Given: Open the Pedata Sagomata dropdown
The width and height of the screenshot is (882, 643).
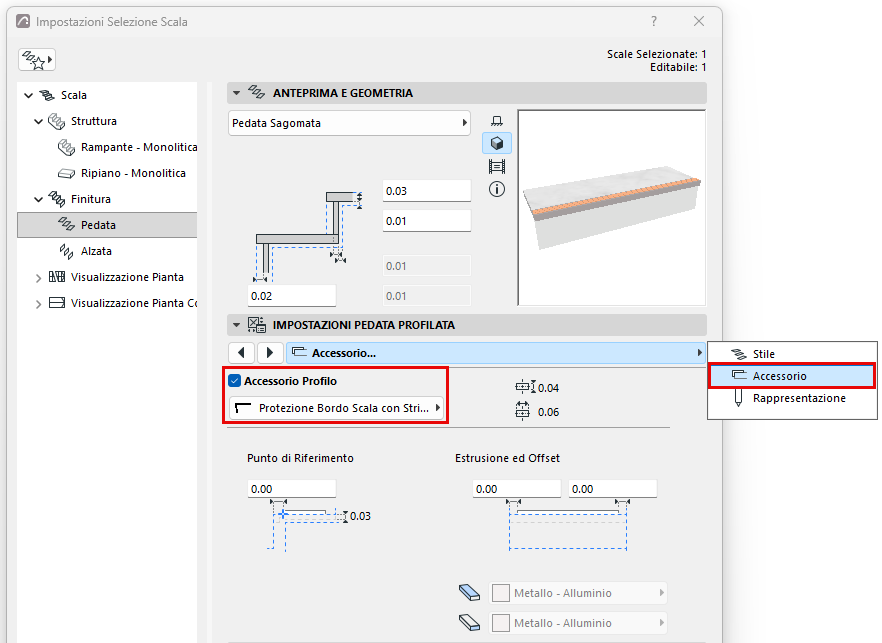Looking at the screenshot, I should click(349, 123).
